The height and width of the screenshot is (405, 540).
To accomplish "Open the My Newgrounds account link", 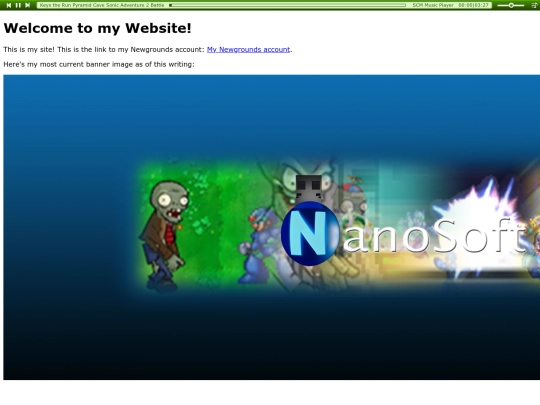I will [x=248, y=50].
